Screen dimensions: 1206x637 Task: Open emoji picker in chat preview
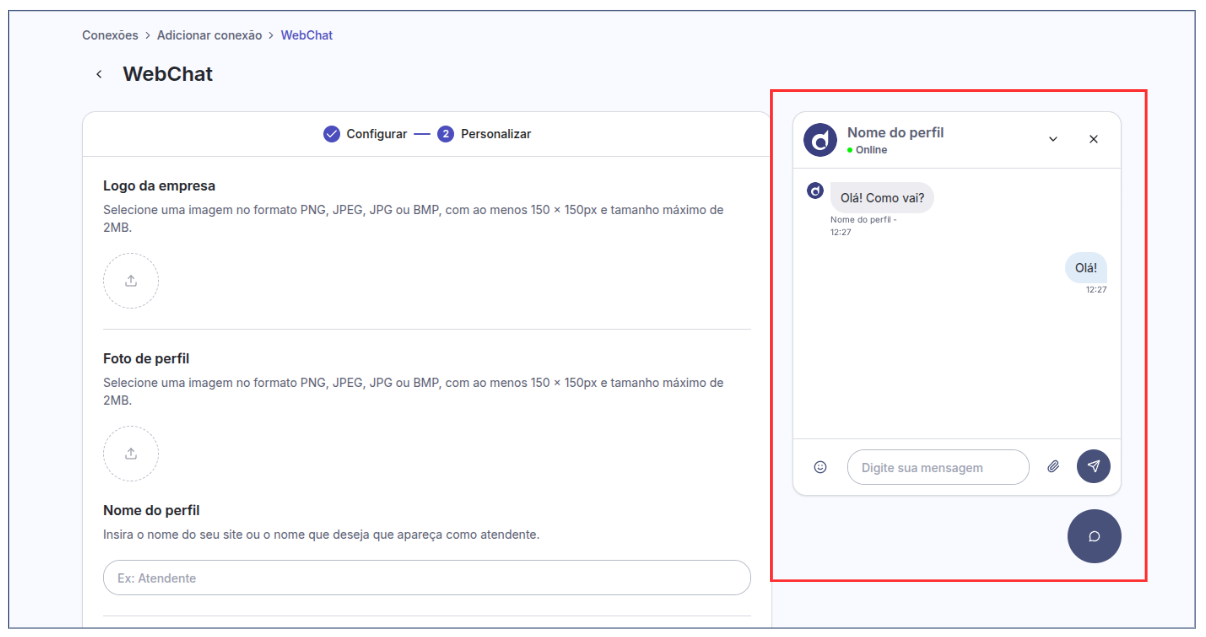pos(820,467)
